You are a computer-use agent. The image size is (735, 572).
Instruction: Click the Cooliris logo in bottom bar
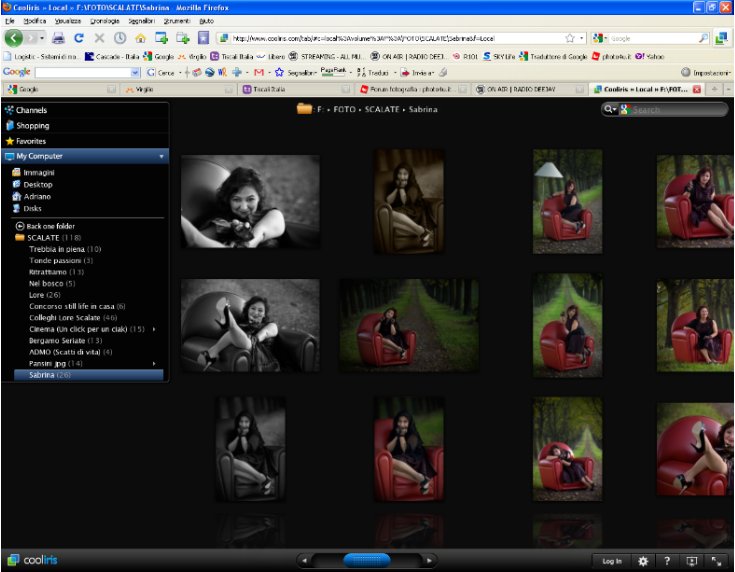pyautogui.click(x=28, y=560)
